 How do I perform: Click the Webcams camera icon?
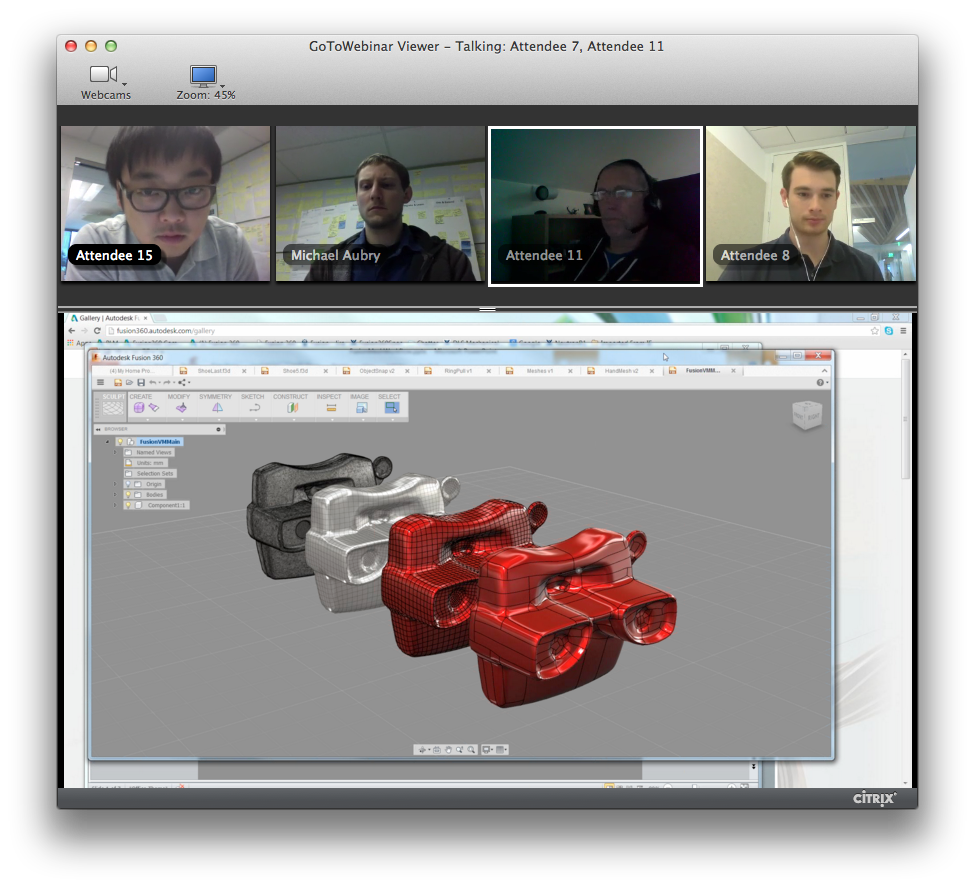click(x=103, y=75)
